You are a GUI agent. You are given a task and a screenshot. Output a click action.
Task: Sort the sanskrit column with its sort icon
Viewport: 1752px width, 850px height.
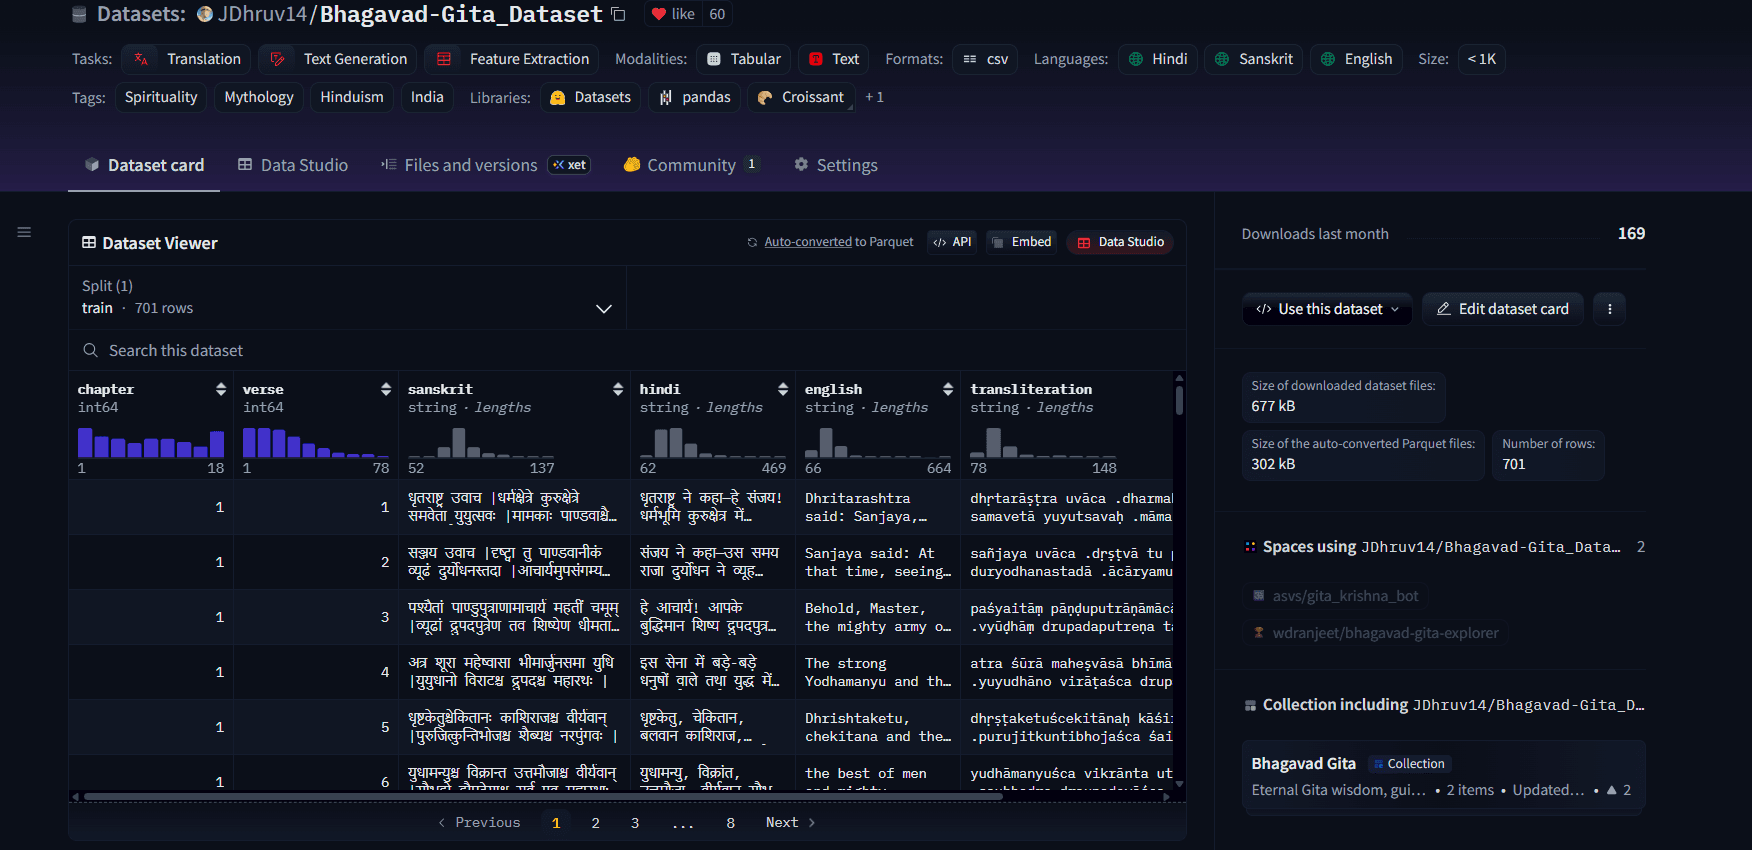[x=618, y=389]
